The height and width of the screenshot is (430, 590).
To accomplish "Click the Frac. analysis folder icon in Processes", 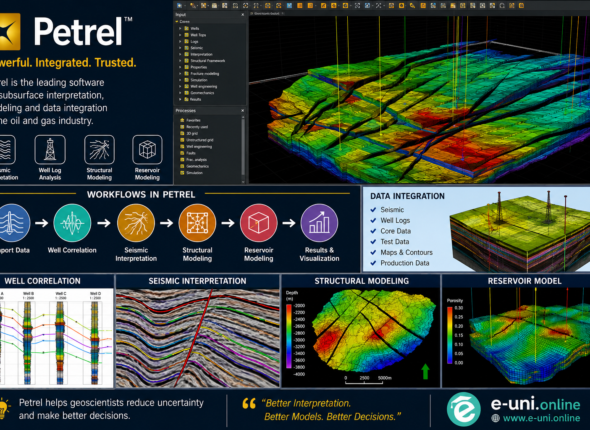I will [182, 160].
